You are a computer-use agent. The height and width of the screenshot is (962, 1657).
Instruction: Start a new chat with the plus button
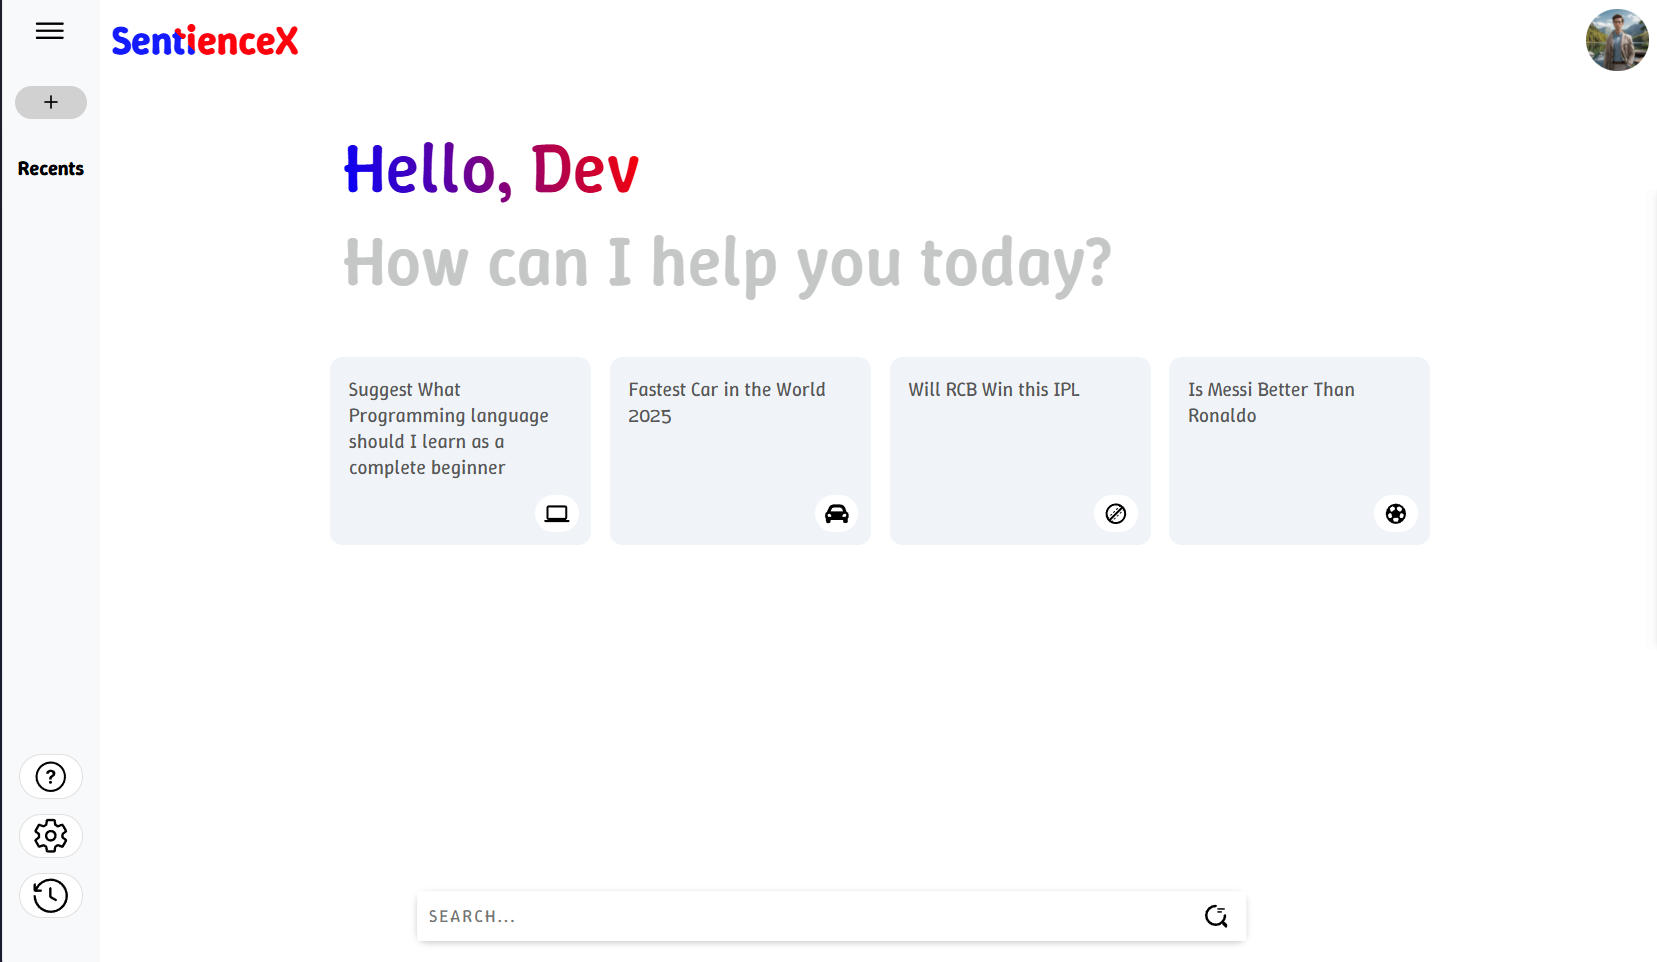tap(51, 102)
